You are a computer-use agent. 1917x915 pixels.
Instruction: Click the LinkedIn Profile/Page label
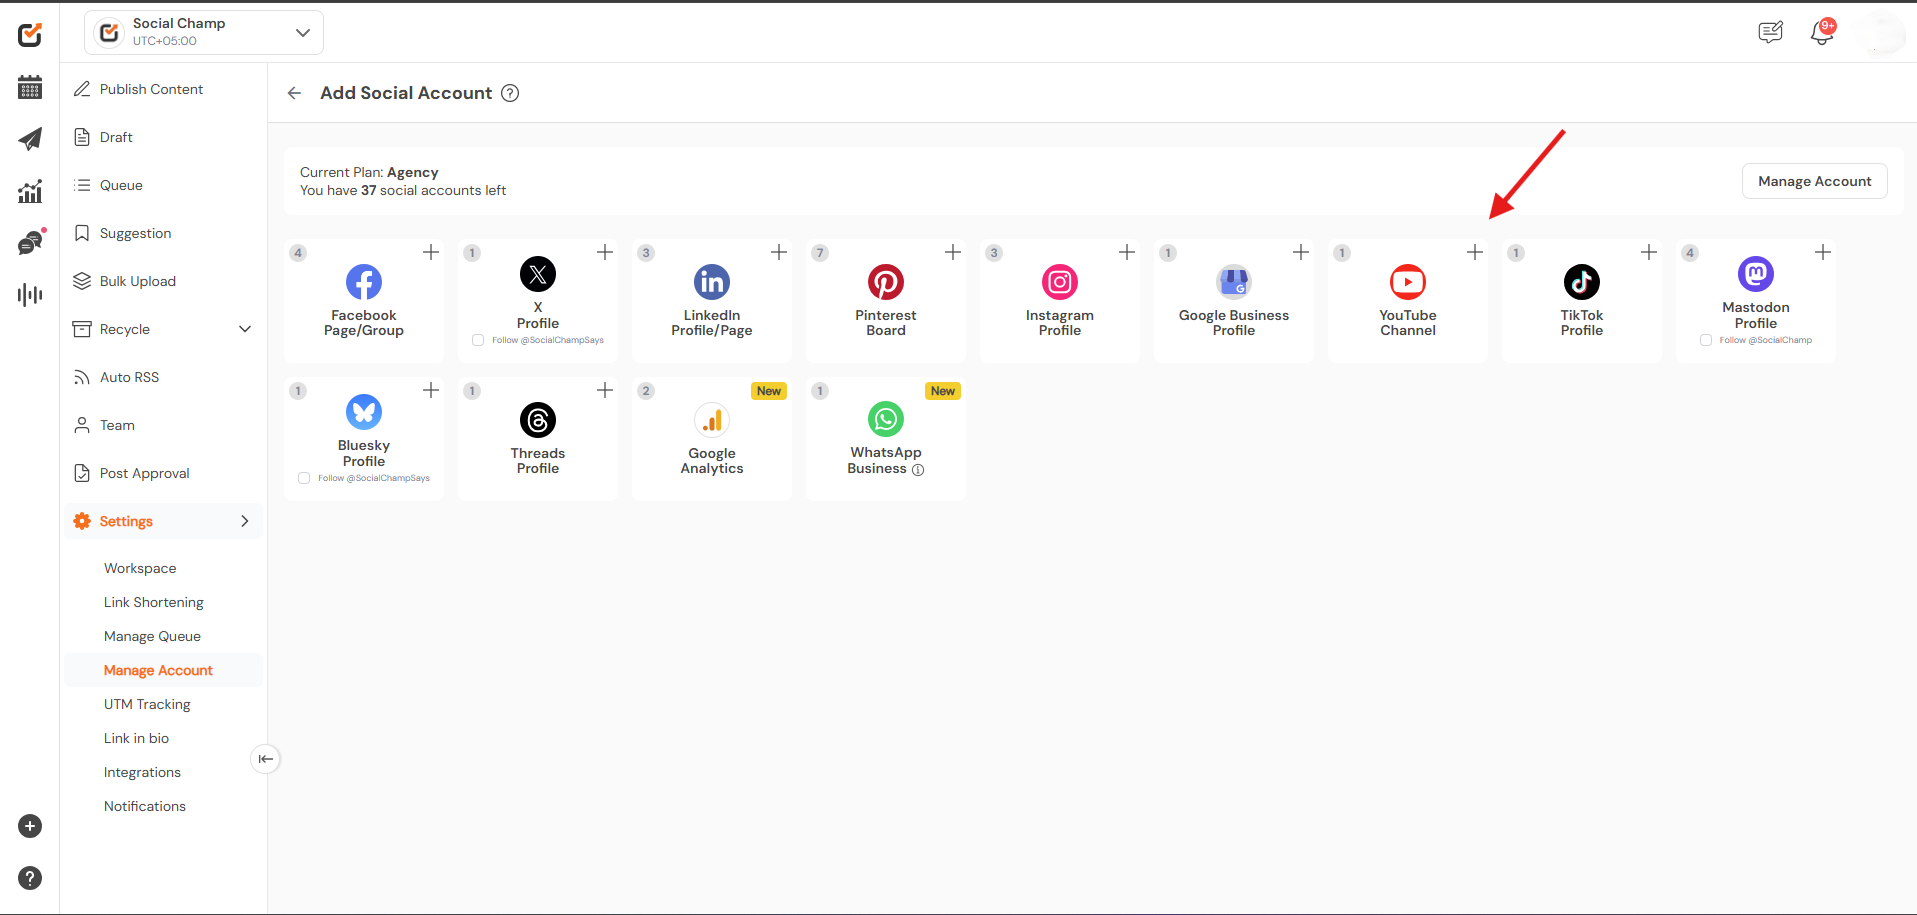[x=712, y=322]
